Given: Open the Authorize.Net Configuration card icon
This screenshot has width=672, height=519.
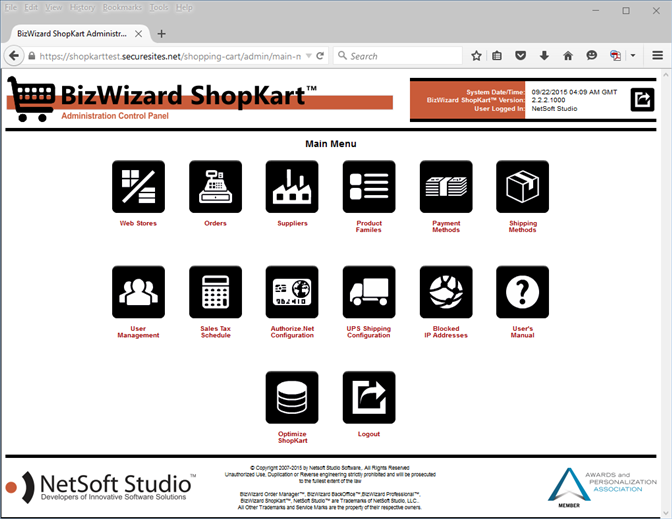Looking at the screenshot, I should [x=292, y=292].
